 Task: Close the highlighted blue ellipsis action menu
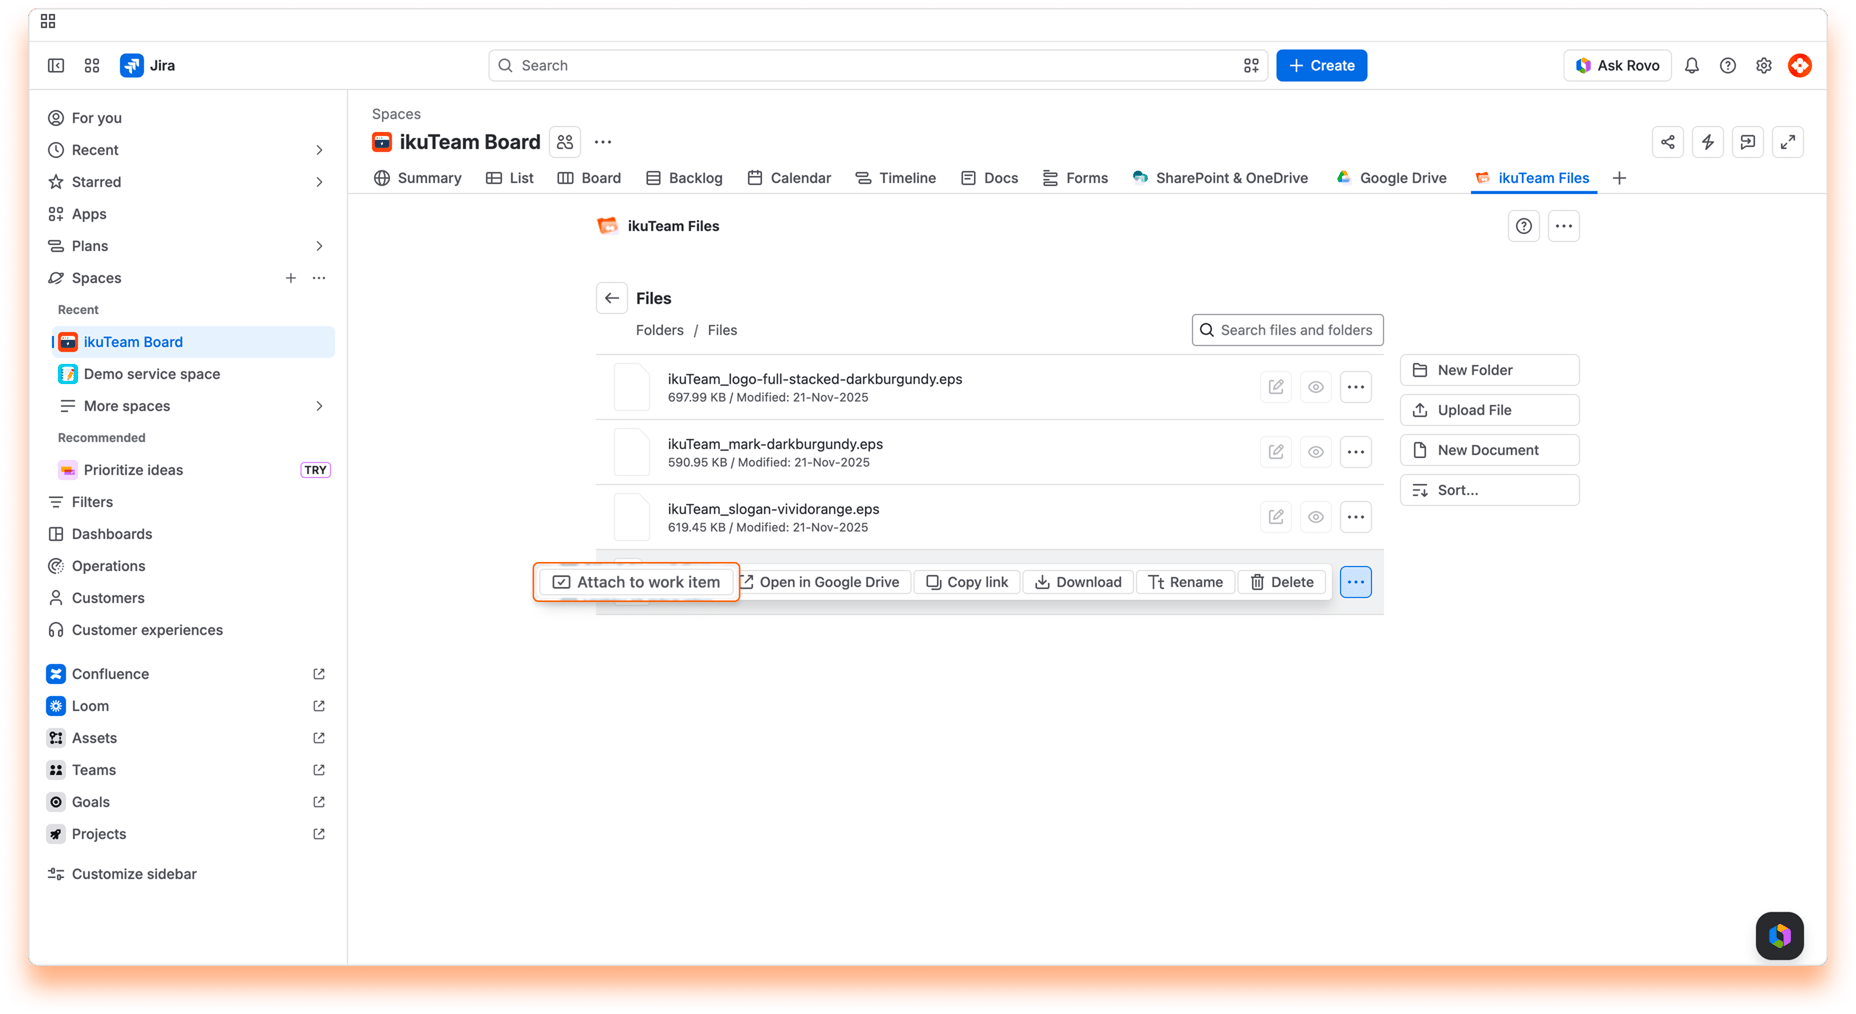tap(1356, 582)
